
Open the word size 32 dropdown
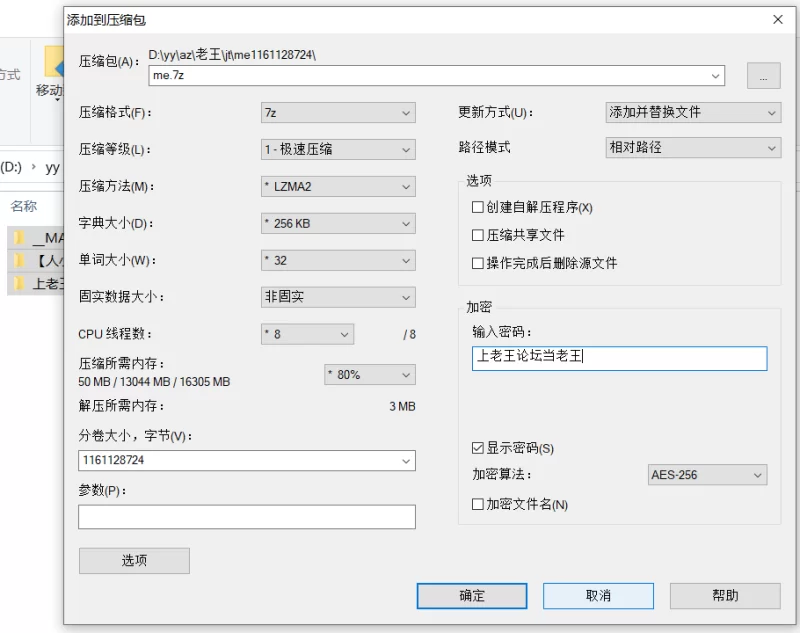(x=338, y=261)
